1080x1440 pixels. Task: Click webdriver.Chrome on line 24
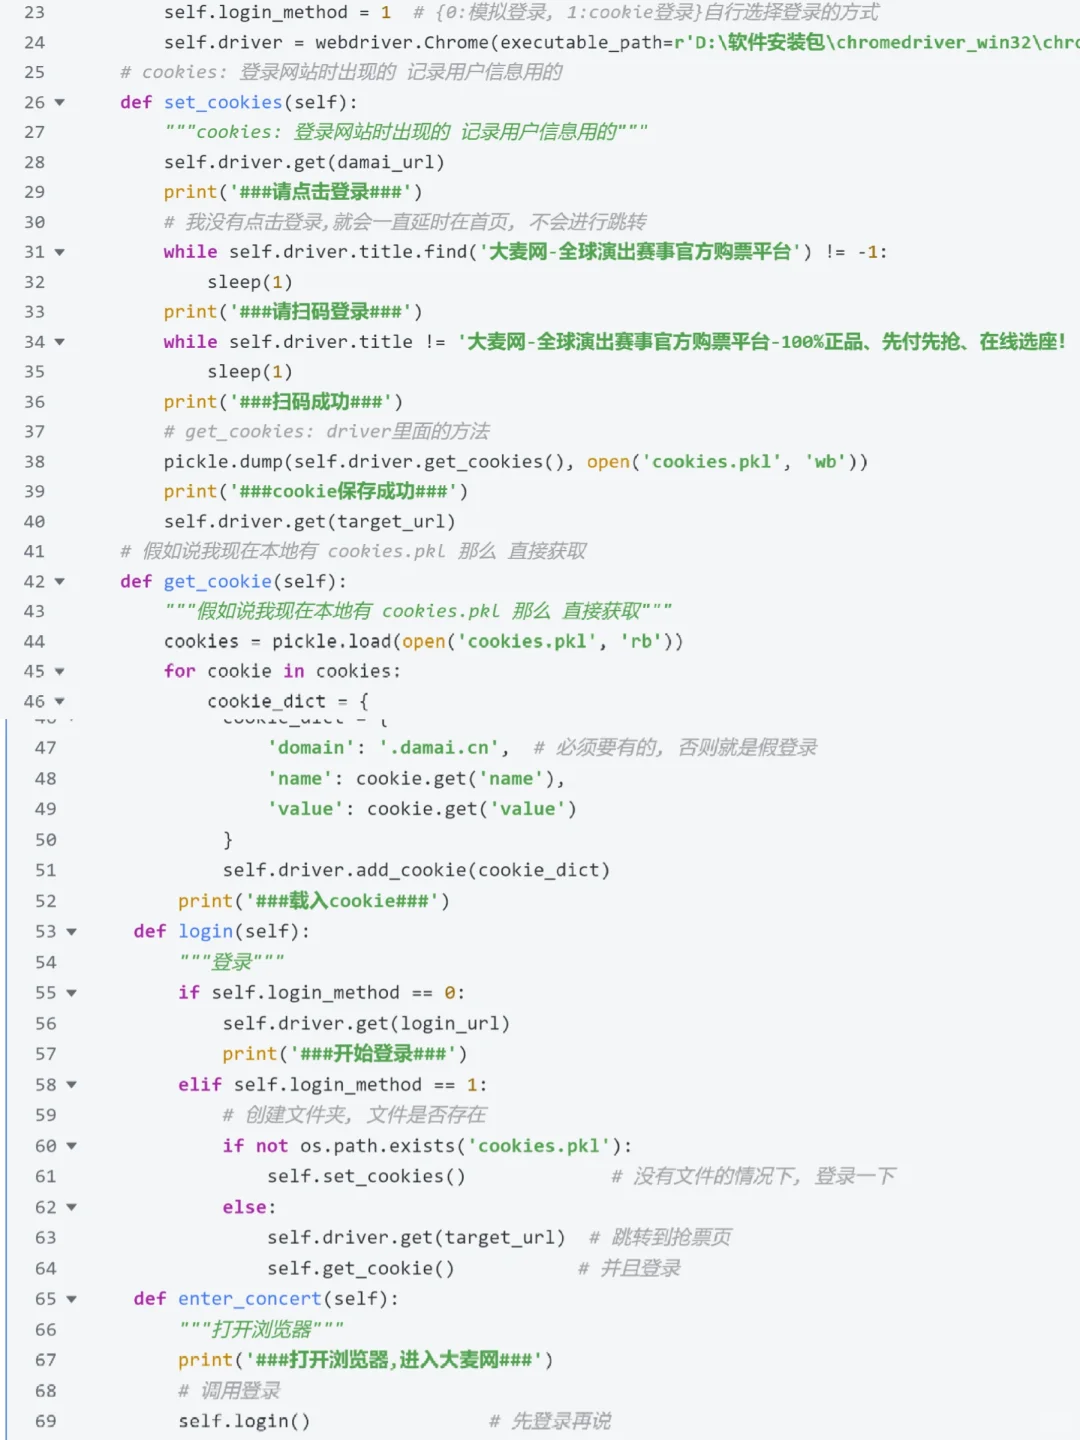click(x=402, y=42)
